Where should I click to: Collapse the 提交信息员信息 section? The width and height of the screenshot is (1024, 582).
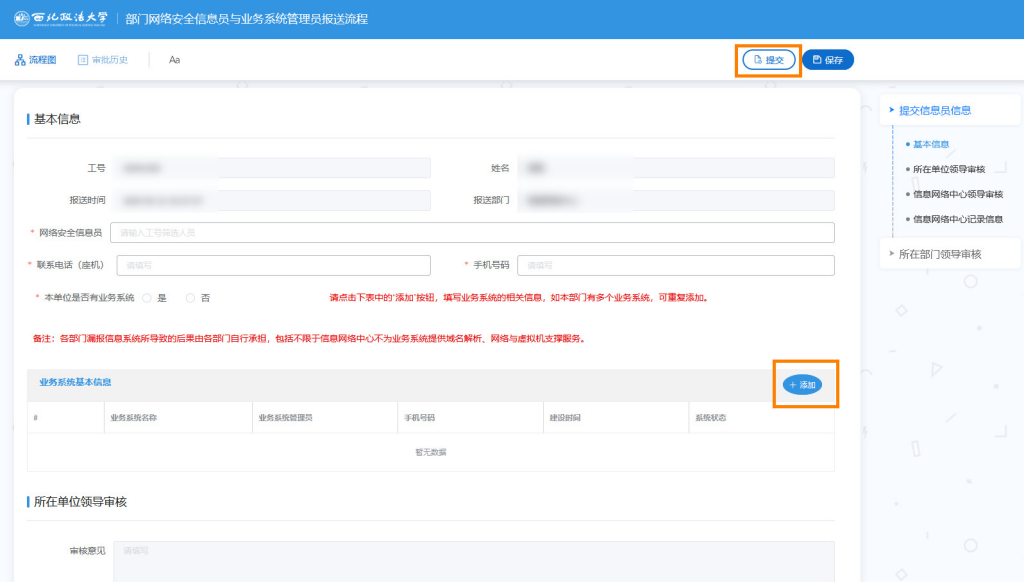[x=891, y=110]
